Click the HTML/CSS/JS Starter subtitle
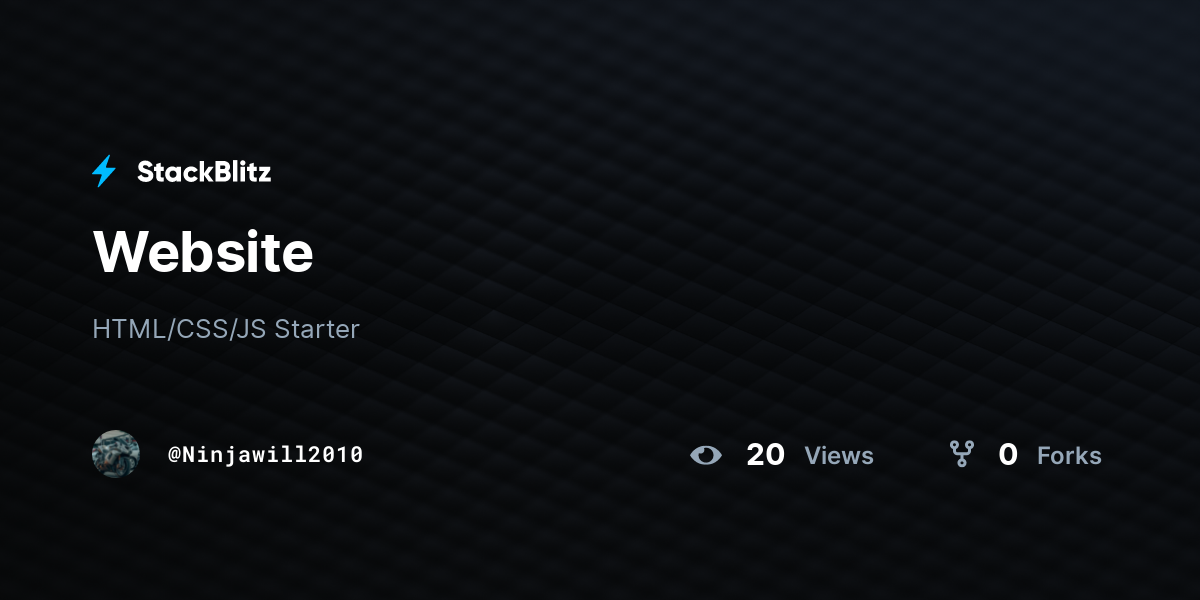 (226, 328)
